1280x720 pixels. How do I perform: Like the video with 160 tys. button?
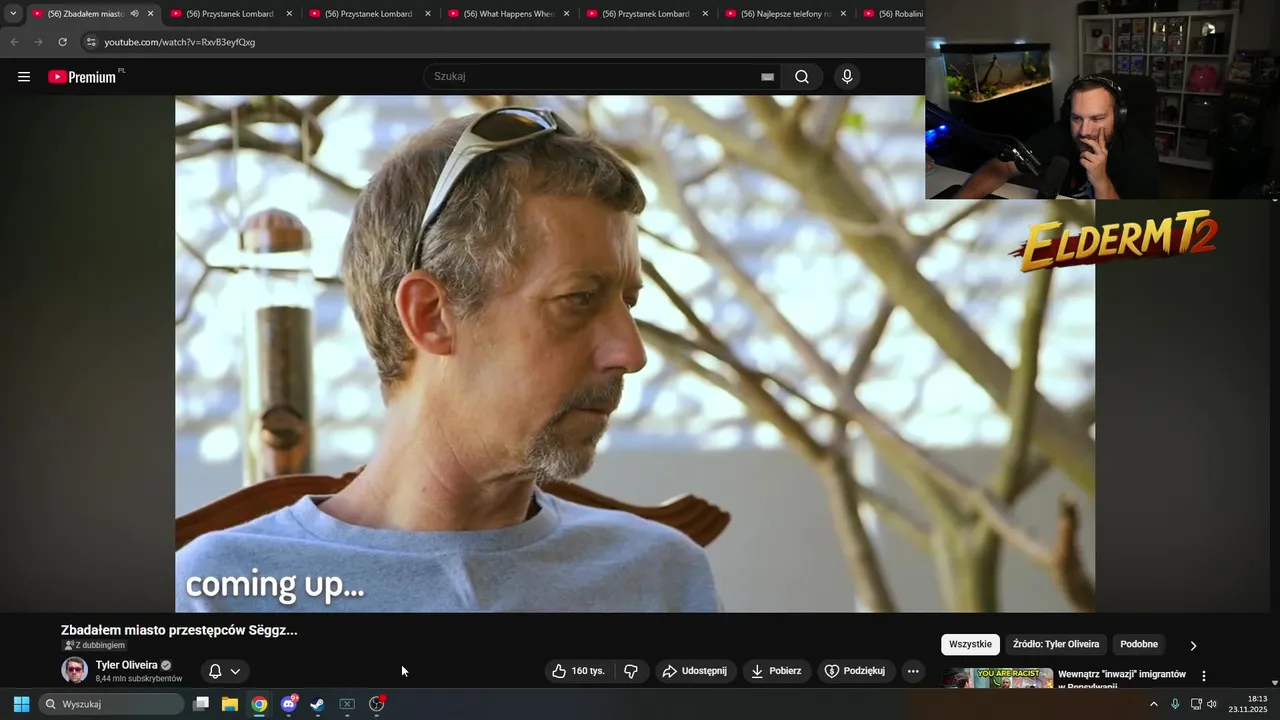coord(579,671)
